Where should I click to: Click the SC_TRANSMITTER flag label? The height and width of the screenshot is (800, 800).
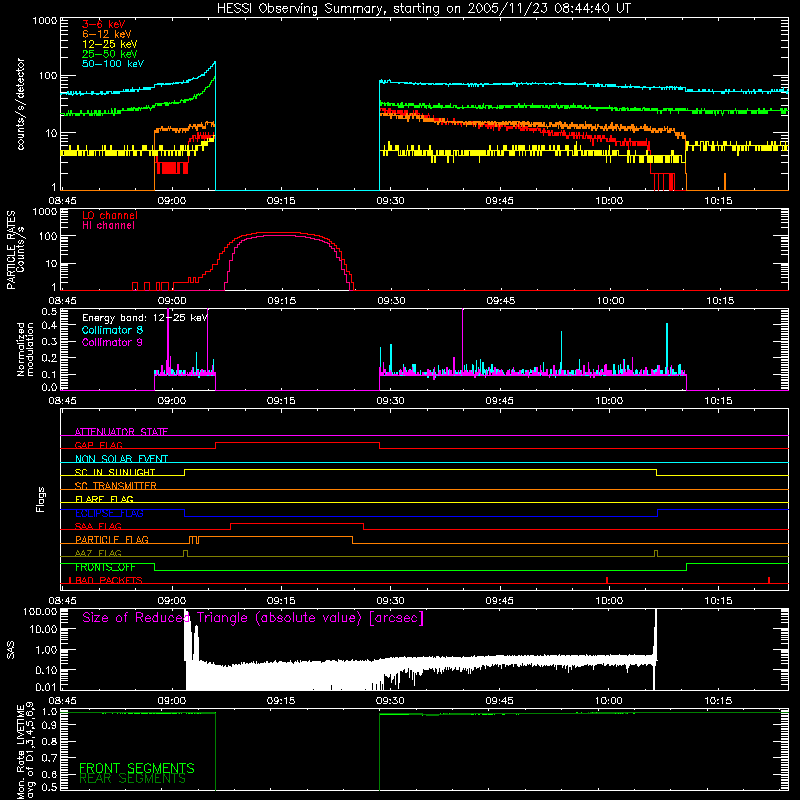[x=115, y=485]
